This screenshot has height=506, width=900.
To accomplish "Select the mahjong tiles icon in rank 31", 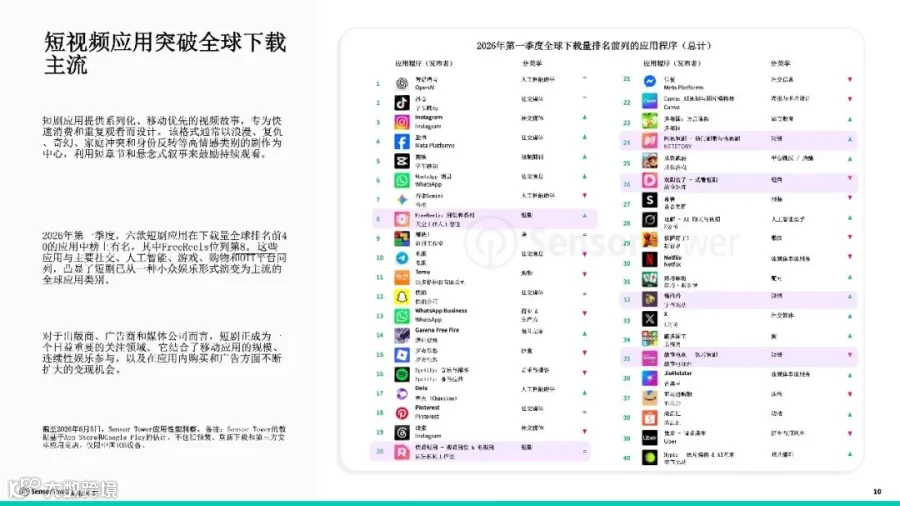I will click(x=650, y=279).
